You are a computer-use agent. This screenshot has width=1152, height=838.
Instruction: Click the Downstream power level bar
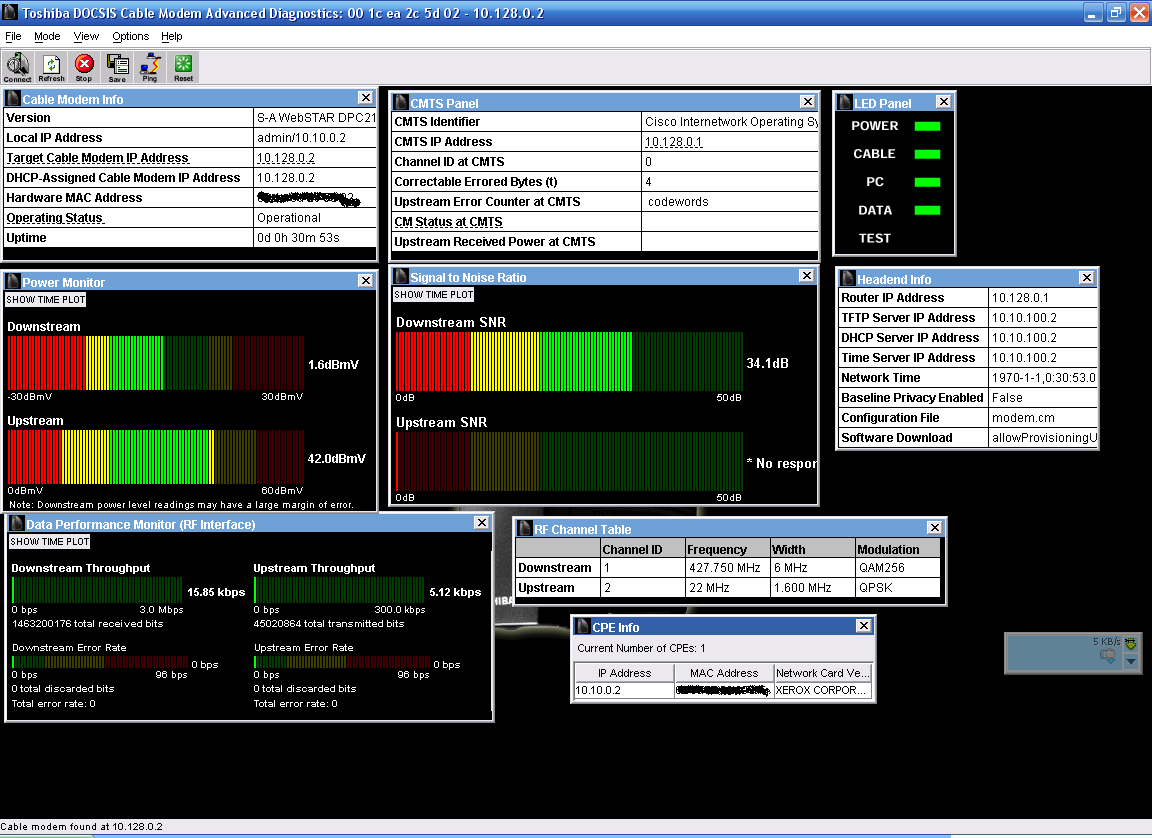click(156, 363)
